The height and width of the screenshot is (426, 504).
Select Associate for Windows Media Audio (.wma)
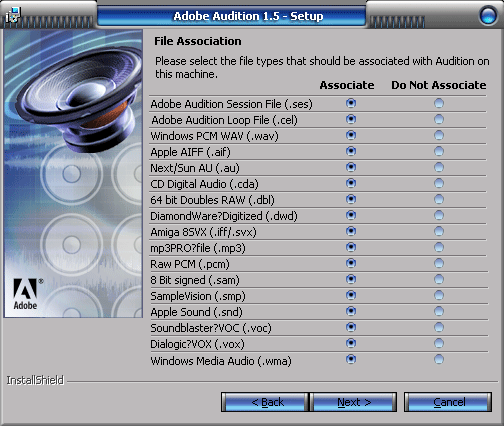pyautogui.click(x=351, y=359)
